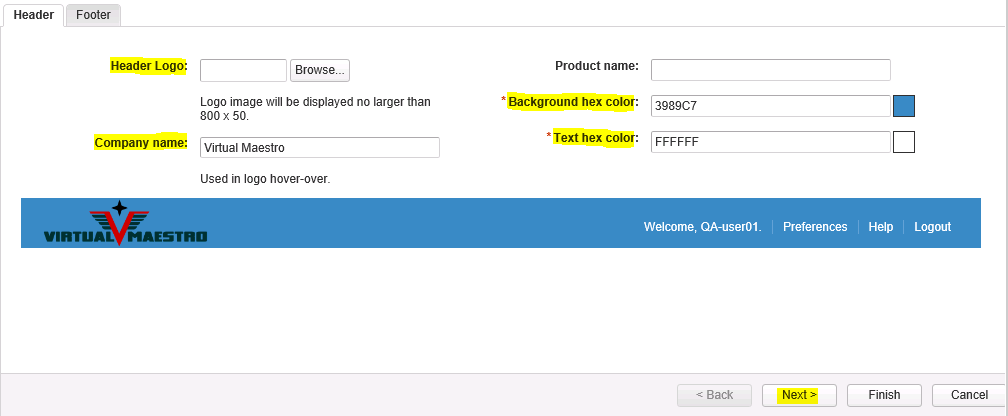Image resolution: width=1008 pixels, height=416 pixels.
Task: Open Preferences link in header preview
Action: [x=815, y=227]
